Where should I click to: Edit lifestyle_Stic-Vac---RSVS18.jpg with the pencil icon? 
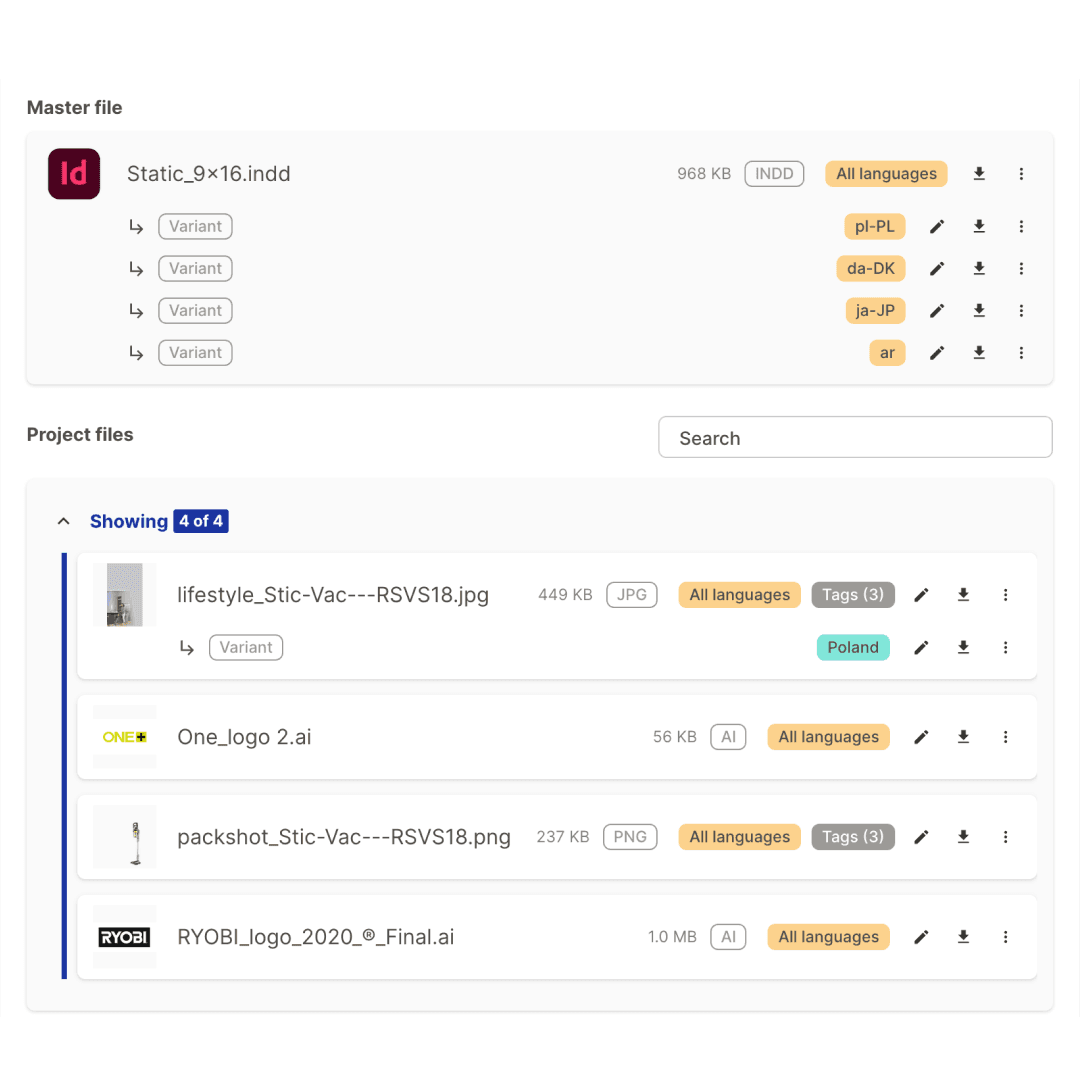[x=921, y=594]
